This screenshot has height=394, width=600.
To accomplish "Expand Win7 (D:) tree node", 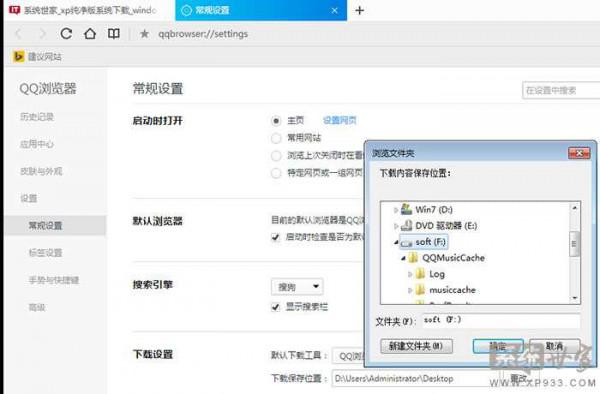I will point(396,210).
